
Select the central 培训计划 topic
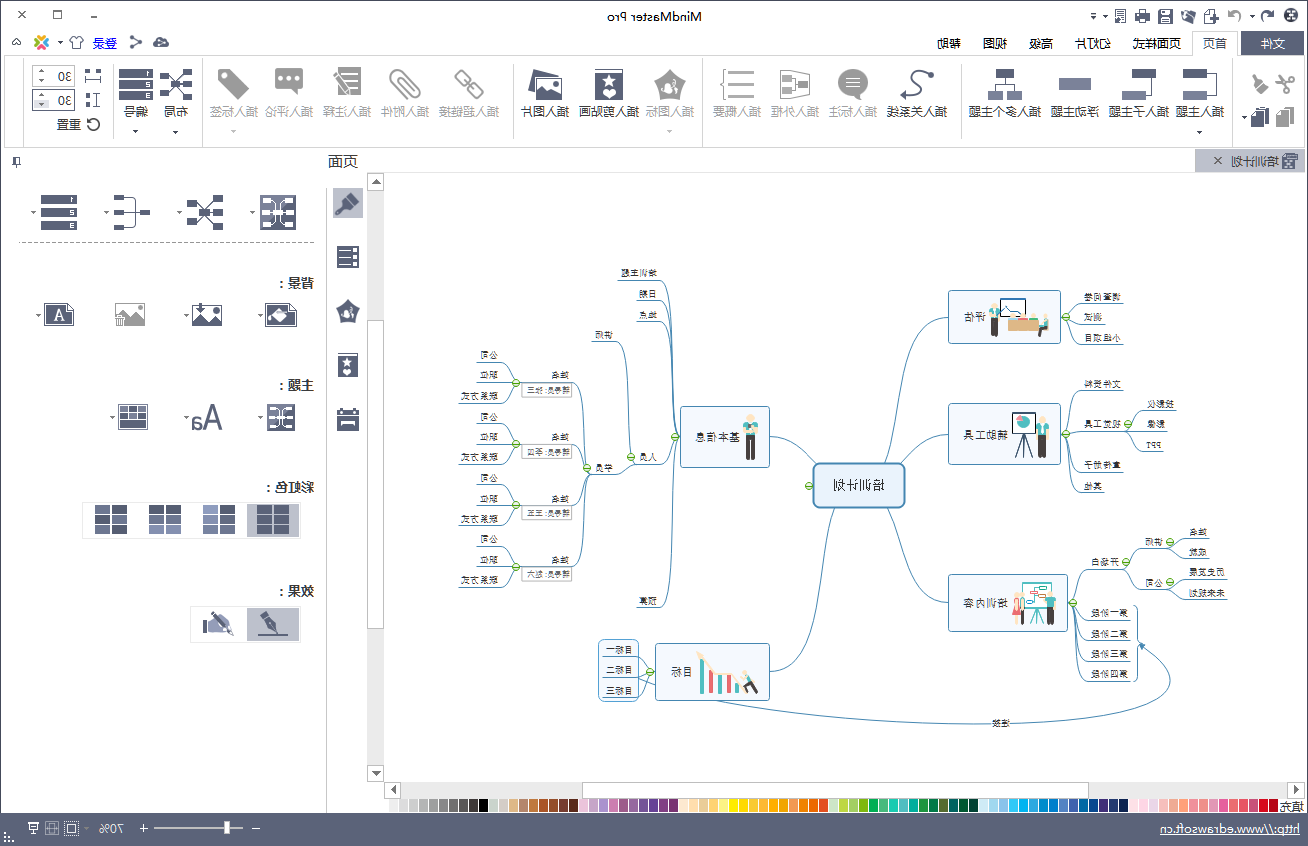[x=859, y=485]
